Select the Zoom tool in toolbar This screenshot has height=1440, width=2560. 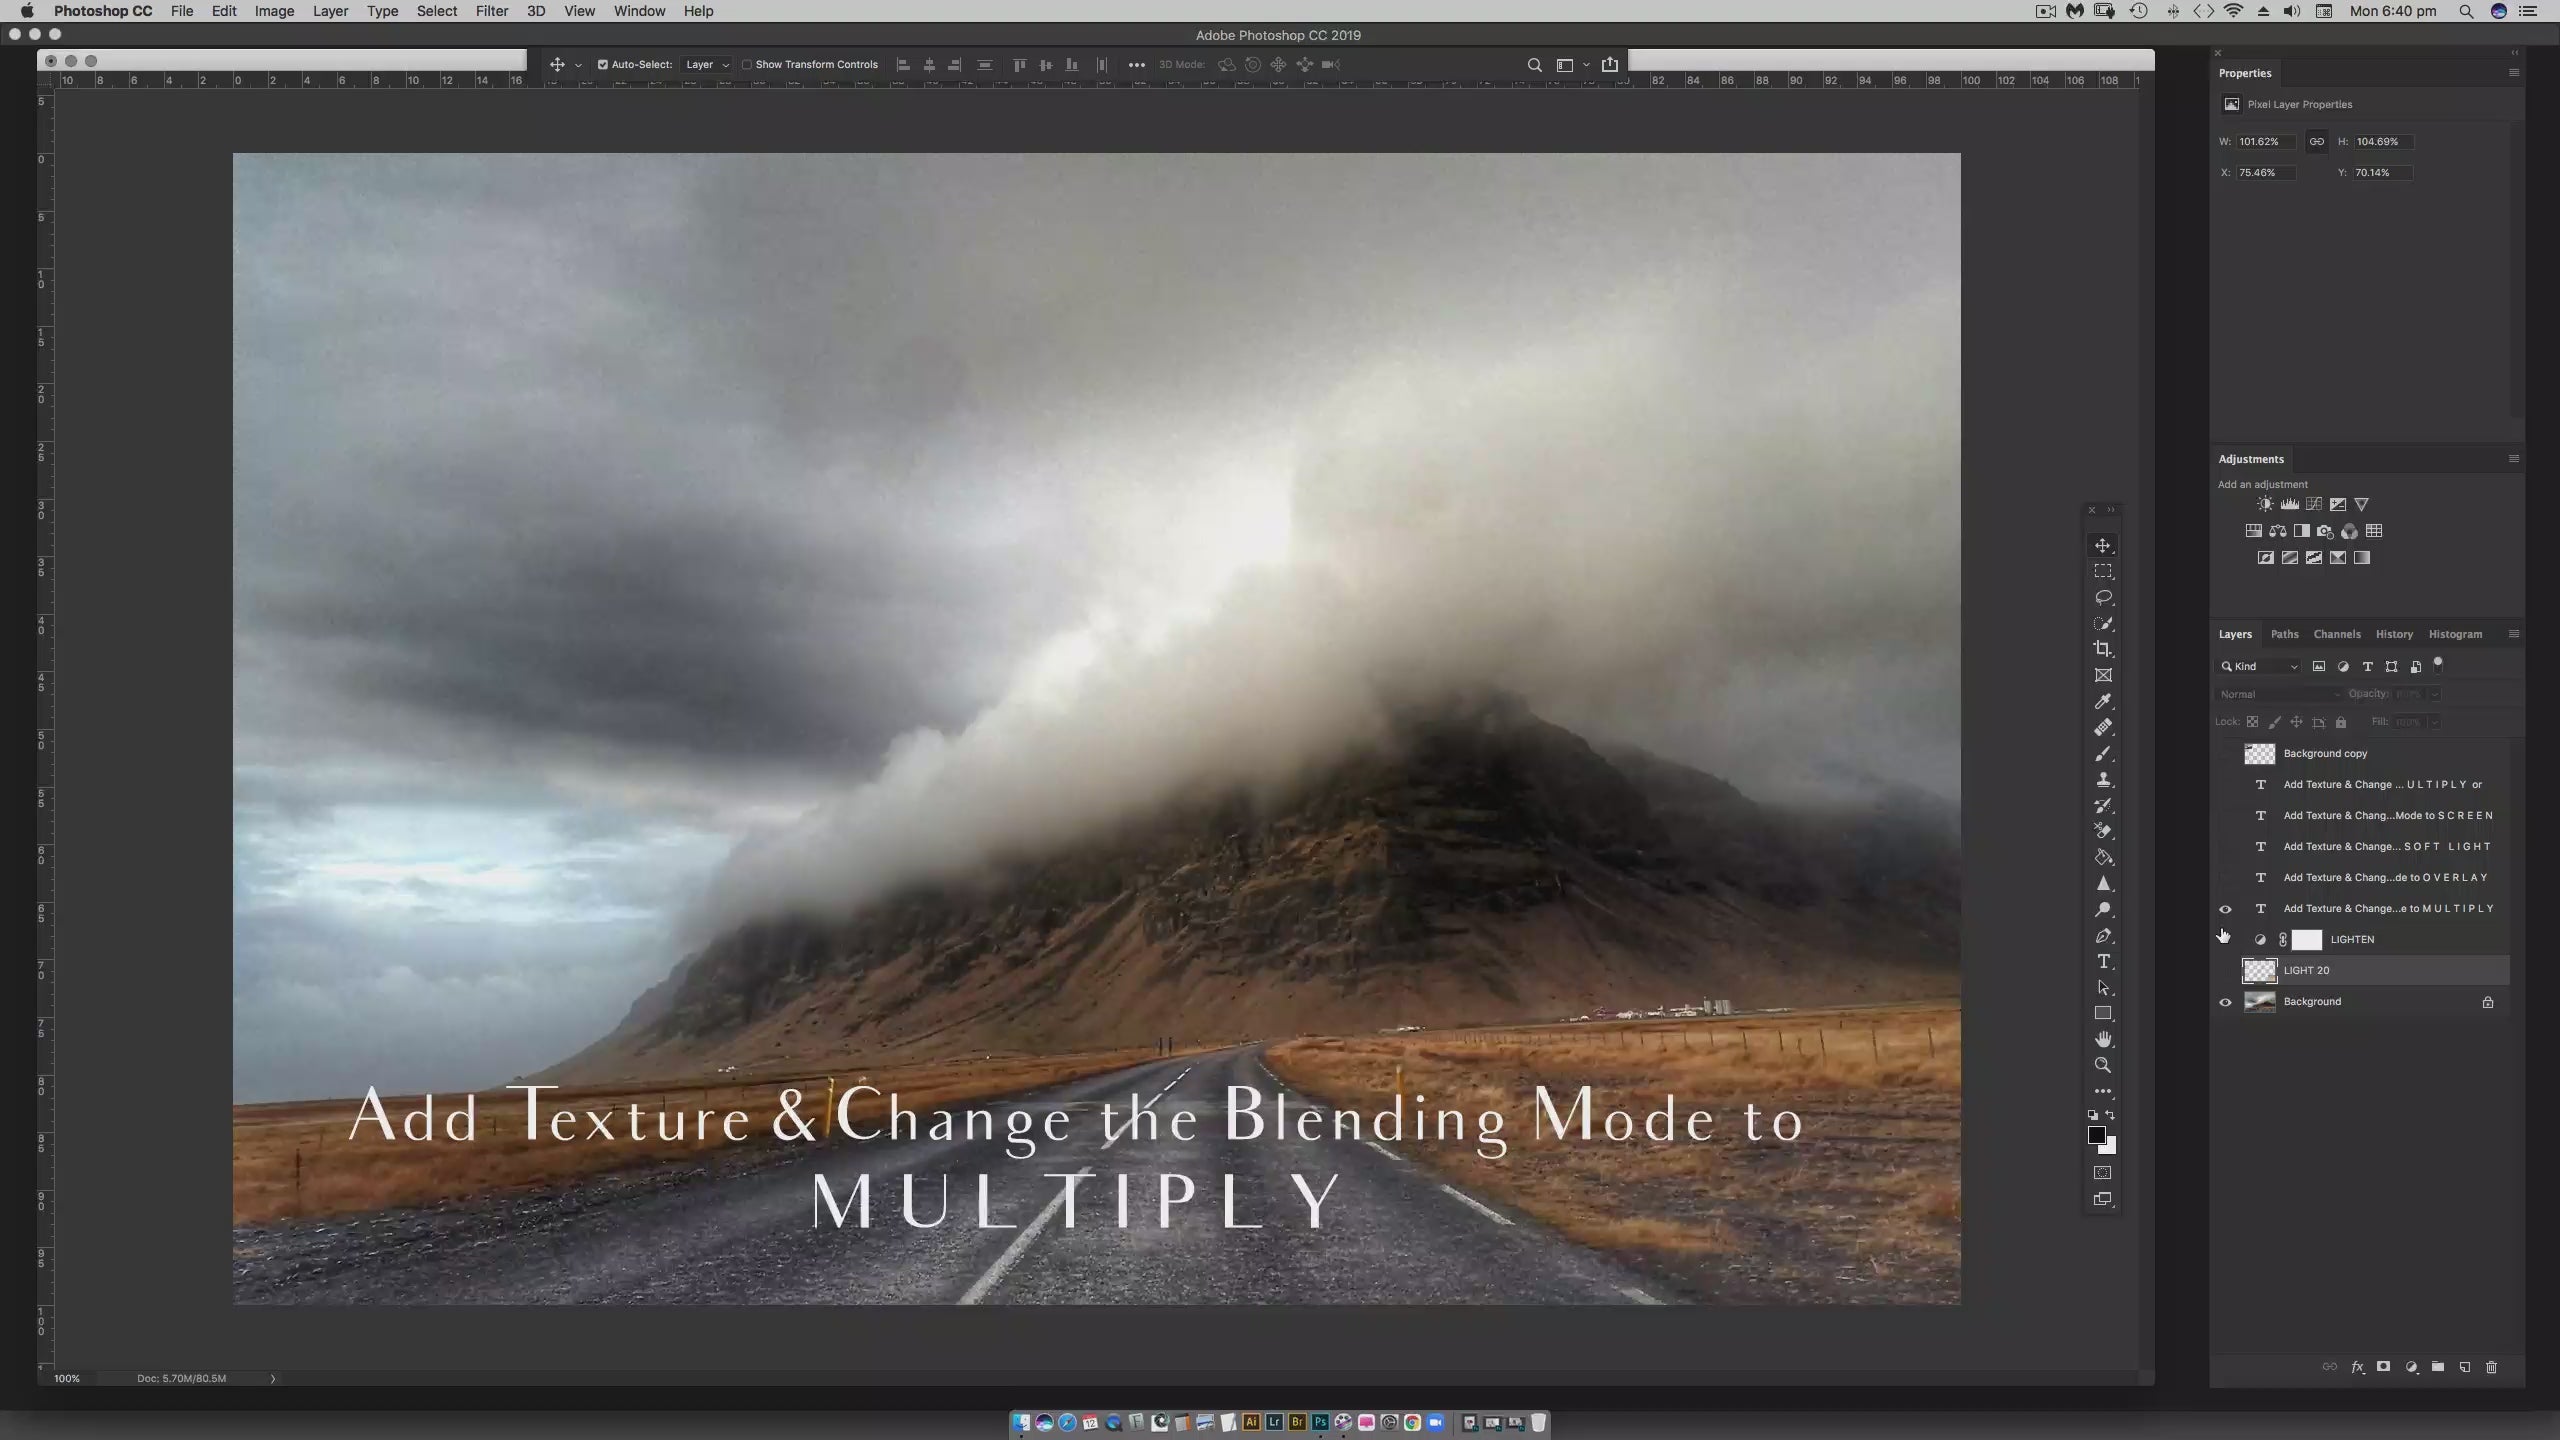pyautogui.click(x=2103, y=1065)
